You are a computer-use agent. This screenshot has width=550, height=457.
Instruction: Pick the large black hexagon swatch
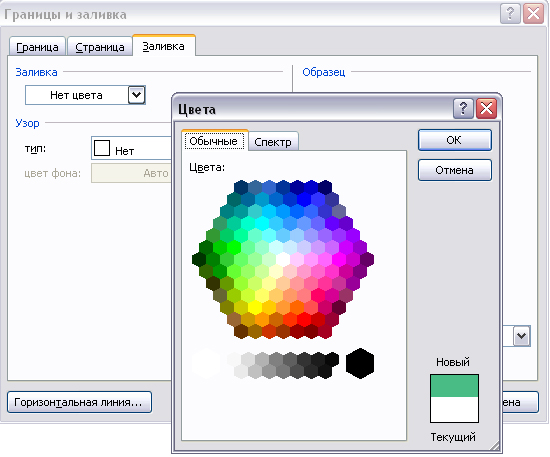(360, 363)
